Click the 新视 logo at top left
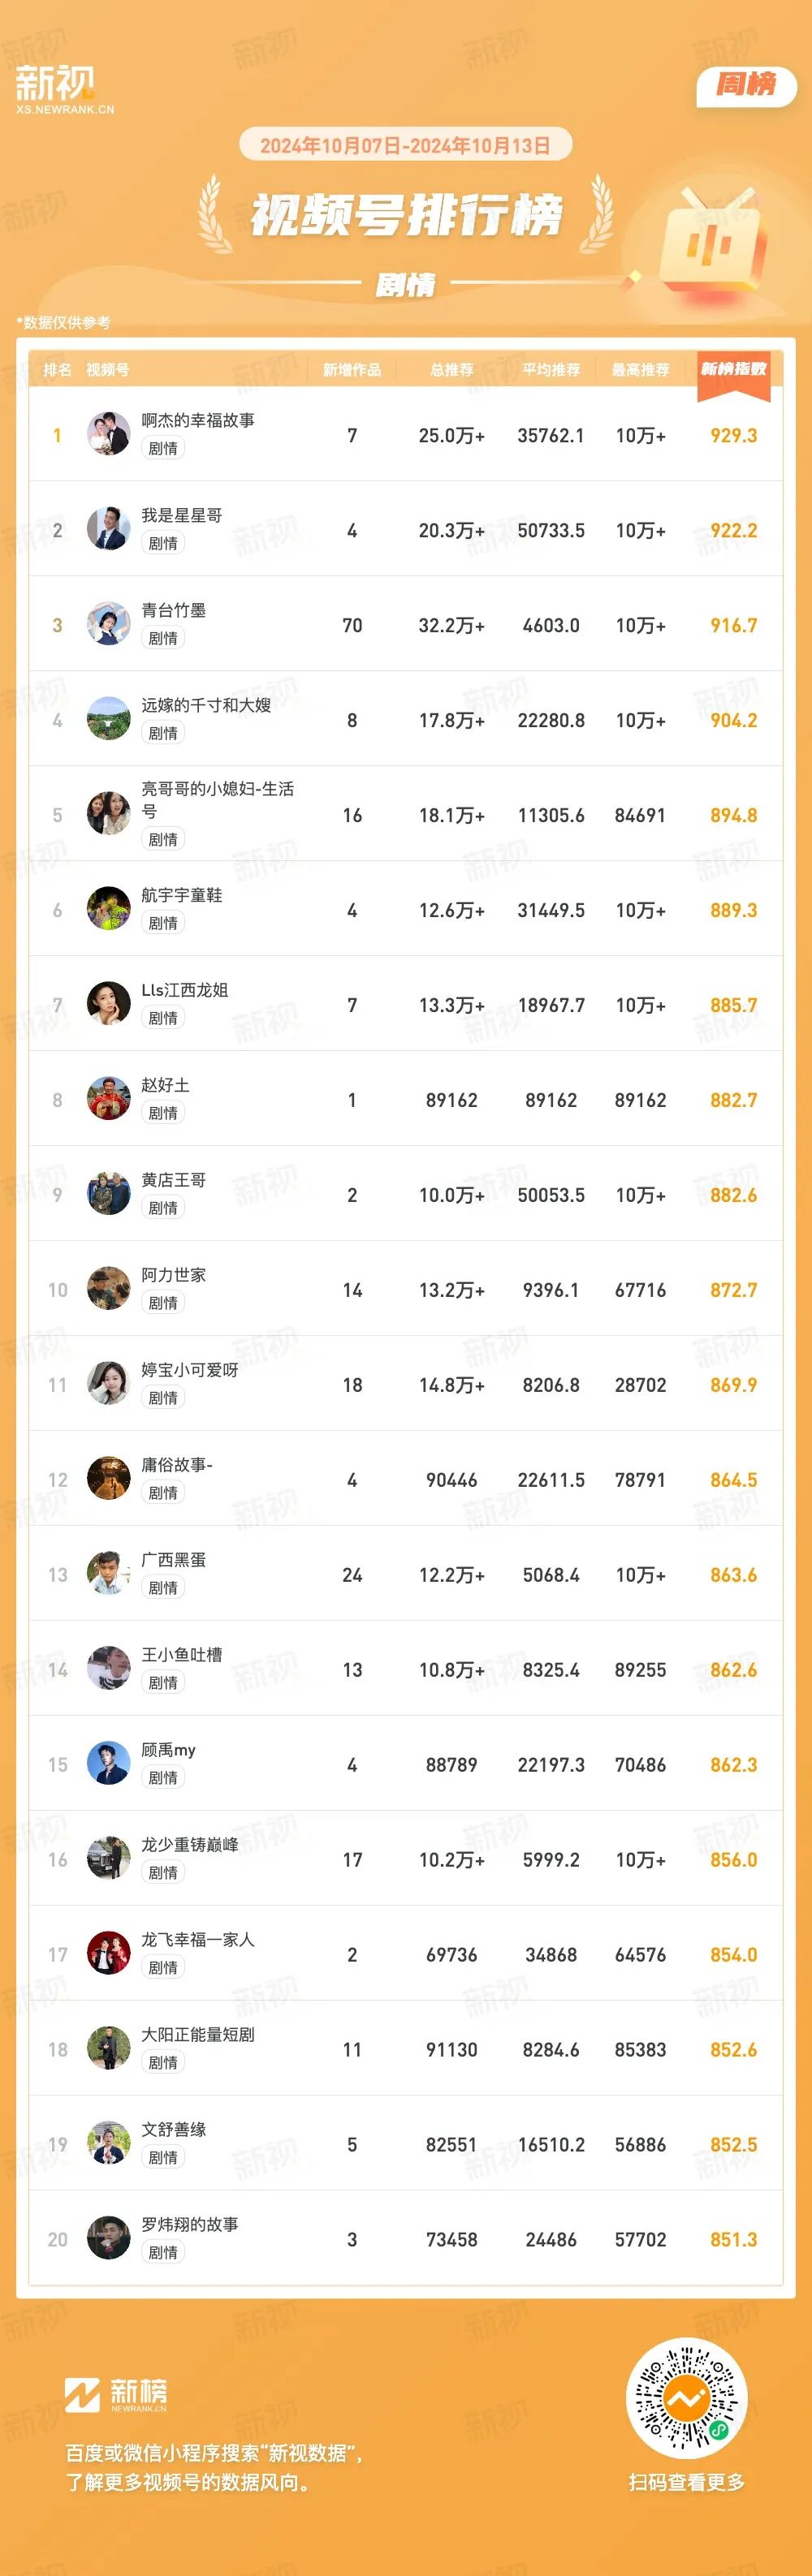The height and width of the screenshot is (2576, 812). 64,88
